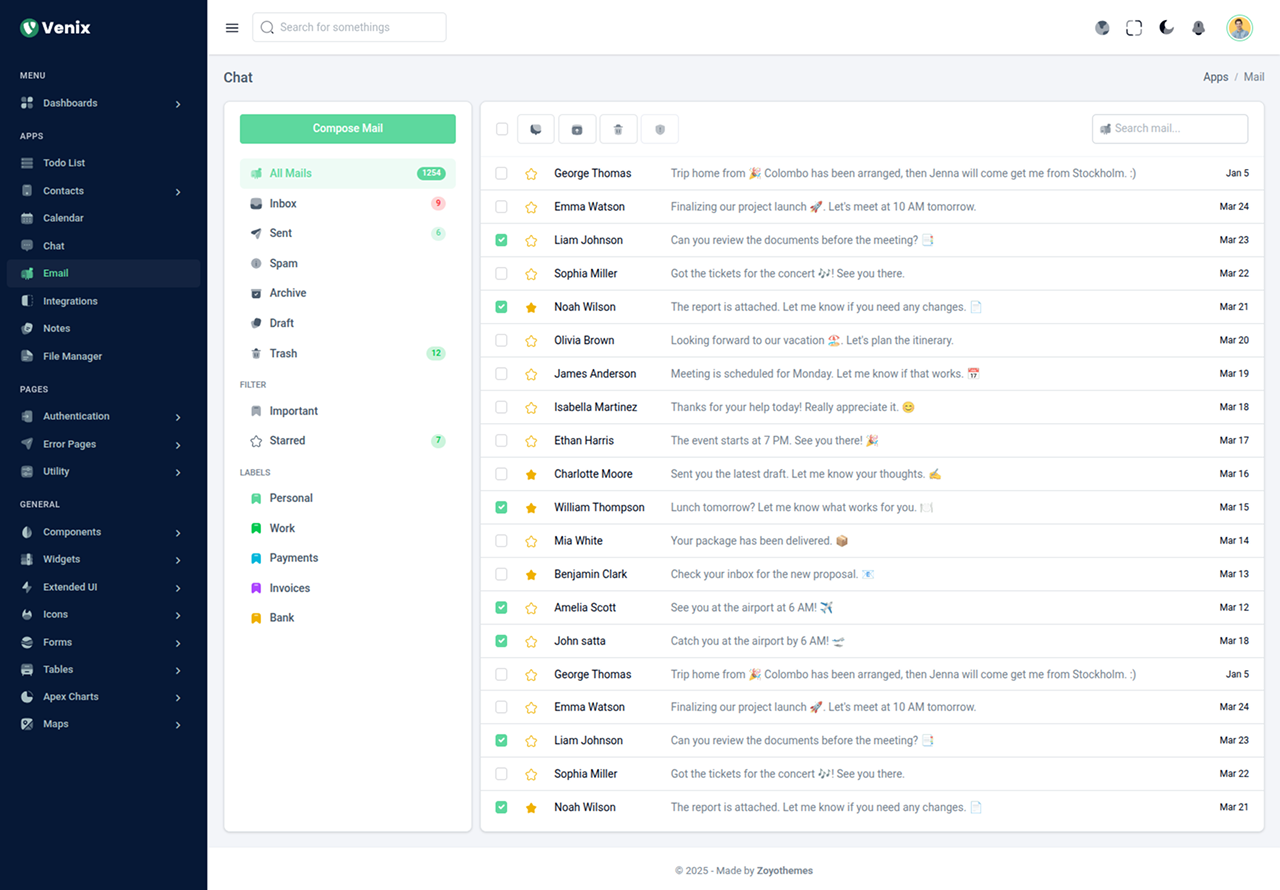
Task: Expand the Apex Charts section
Action: coord(100,697)
